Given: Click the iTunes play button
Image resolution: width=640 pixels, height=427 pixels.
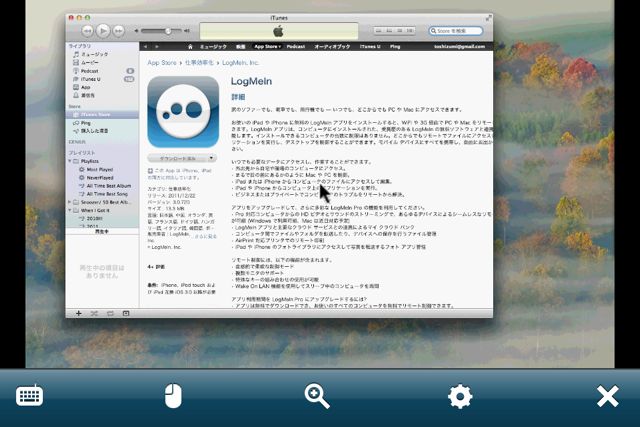Looking at the screenshot, I should (103, 31).
